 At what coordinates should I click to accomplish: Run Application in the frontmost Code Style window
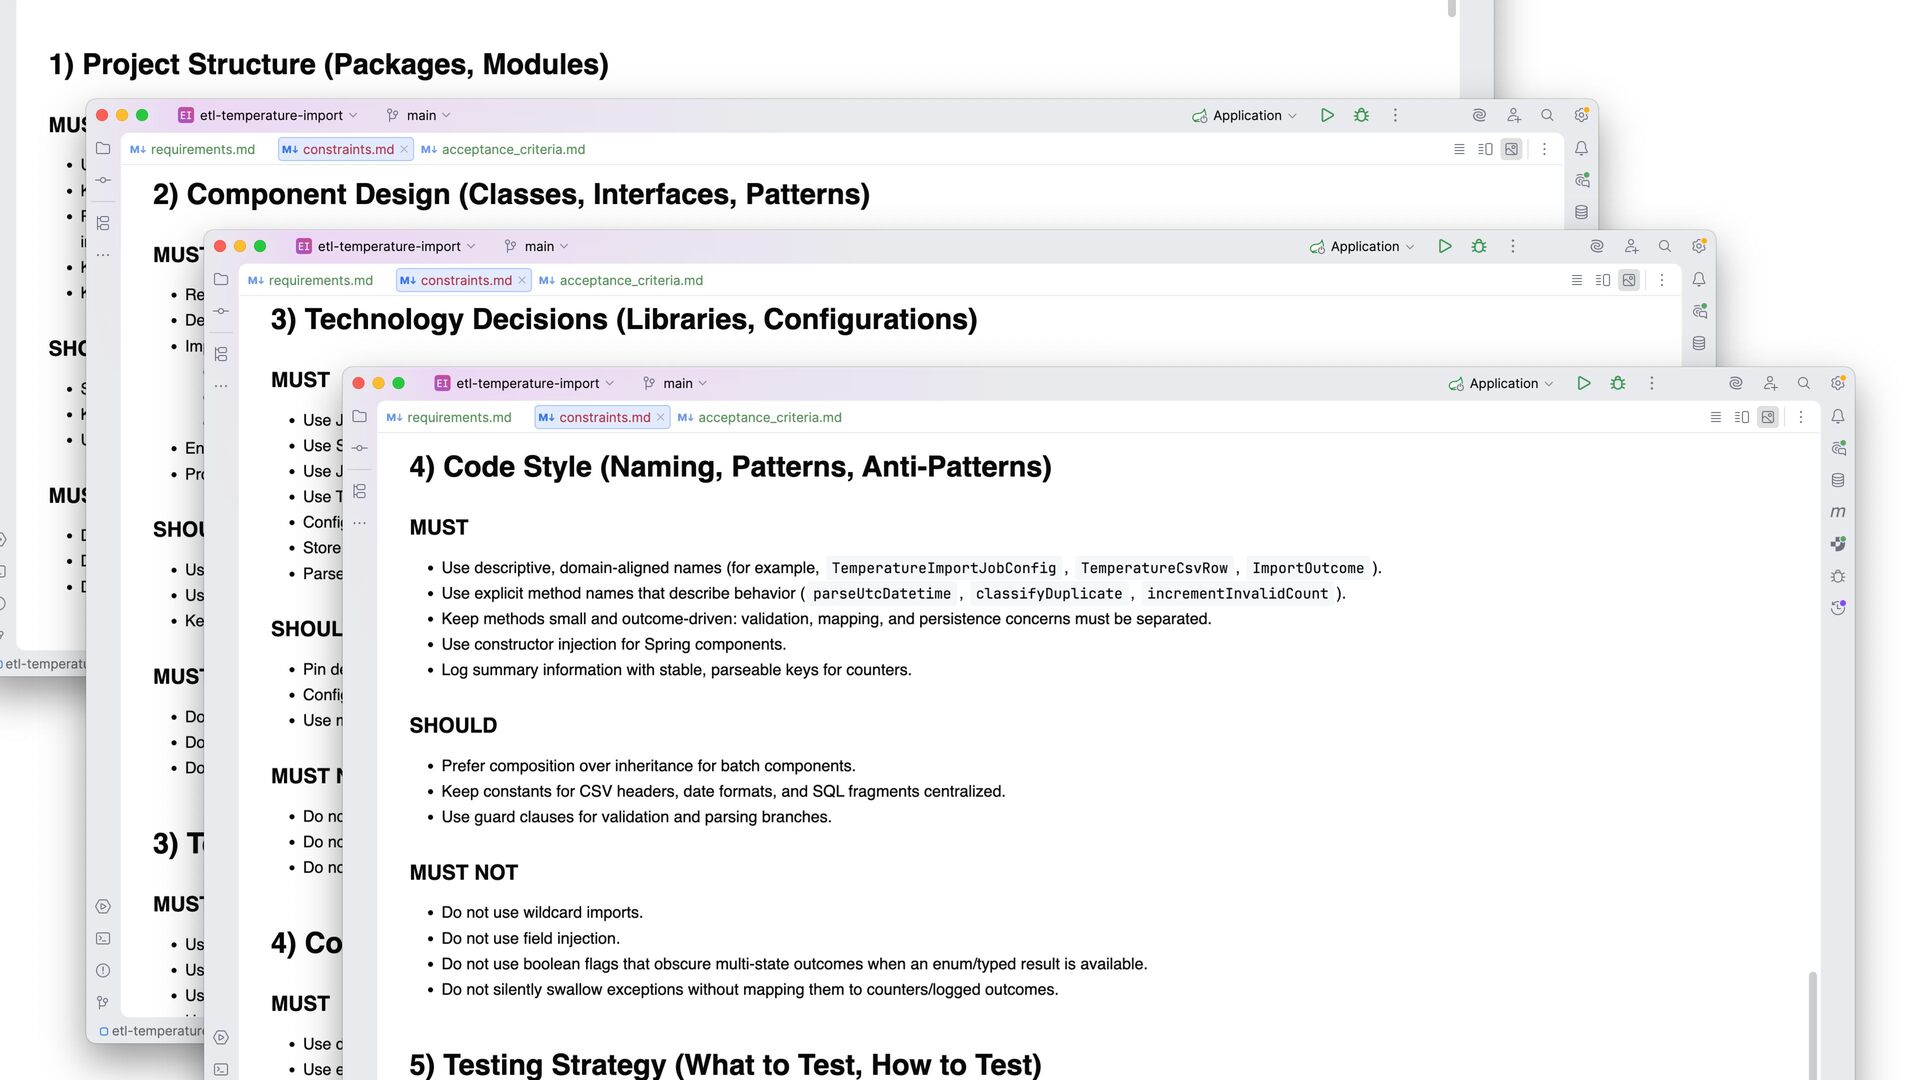click(x=1583, y=383)
